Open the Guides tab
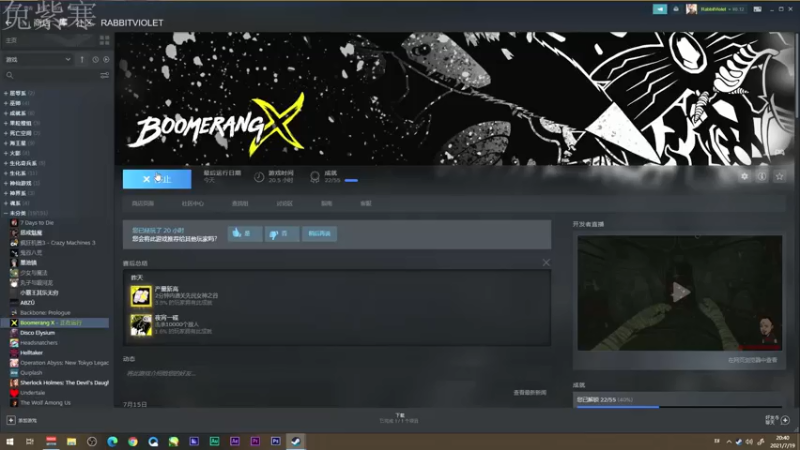 point(327,204)
